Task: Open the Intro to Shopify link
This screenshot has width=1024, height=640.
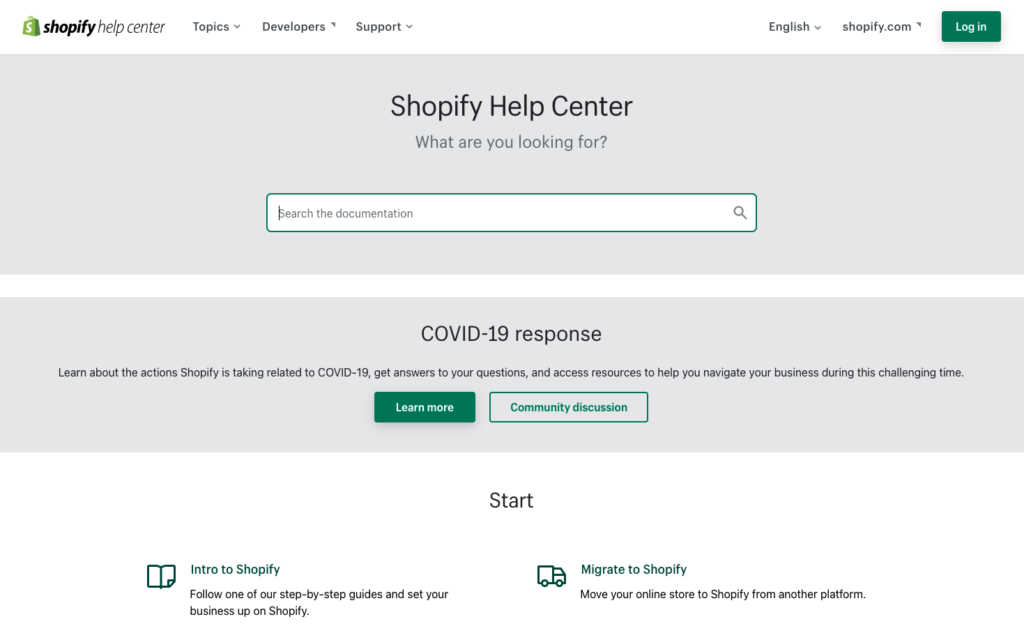Action: (235, 569)
